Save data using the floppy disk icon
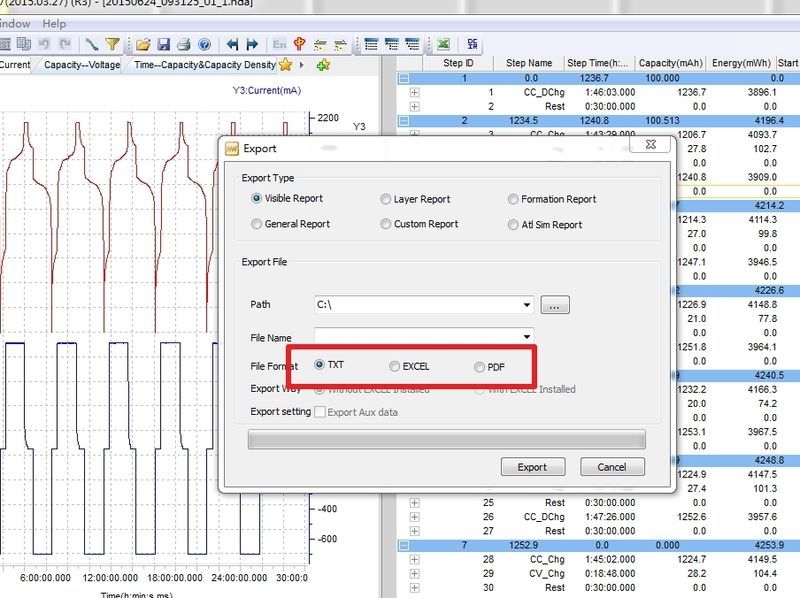The image size is (800, 598). pyautogui.click(x=163, y=44)
